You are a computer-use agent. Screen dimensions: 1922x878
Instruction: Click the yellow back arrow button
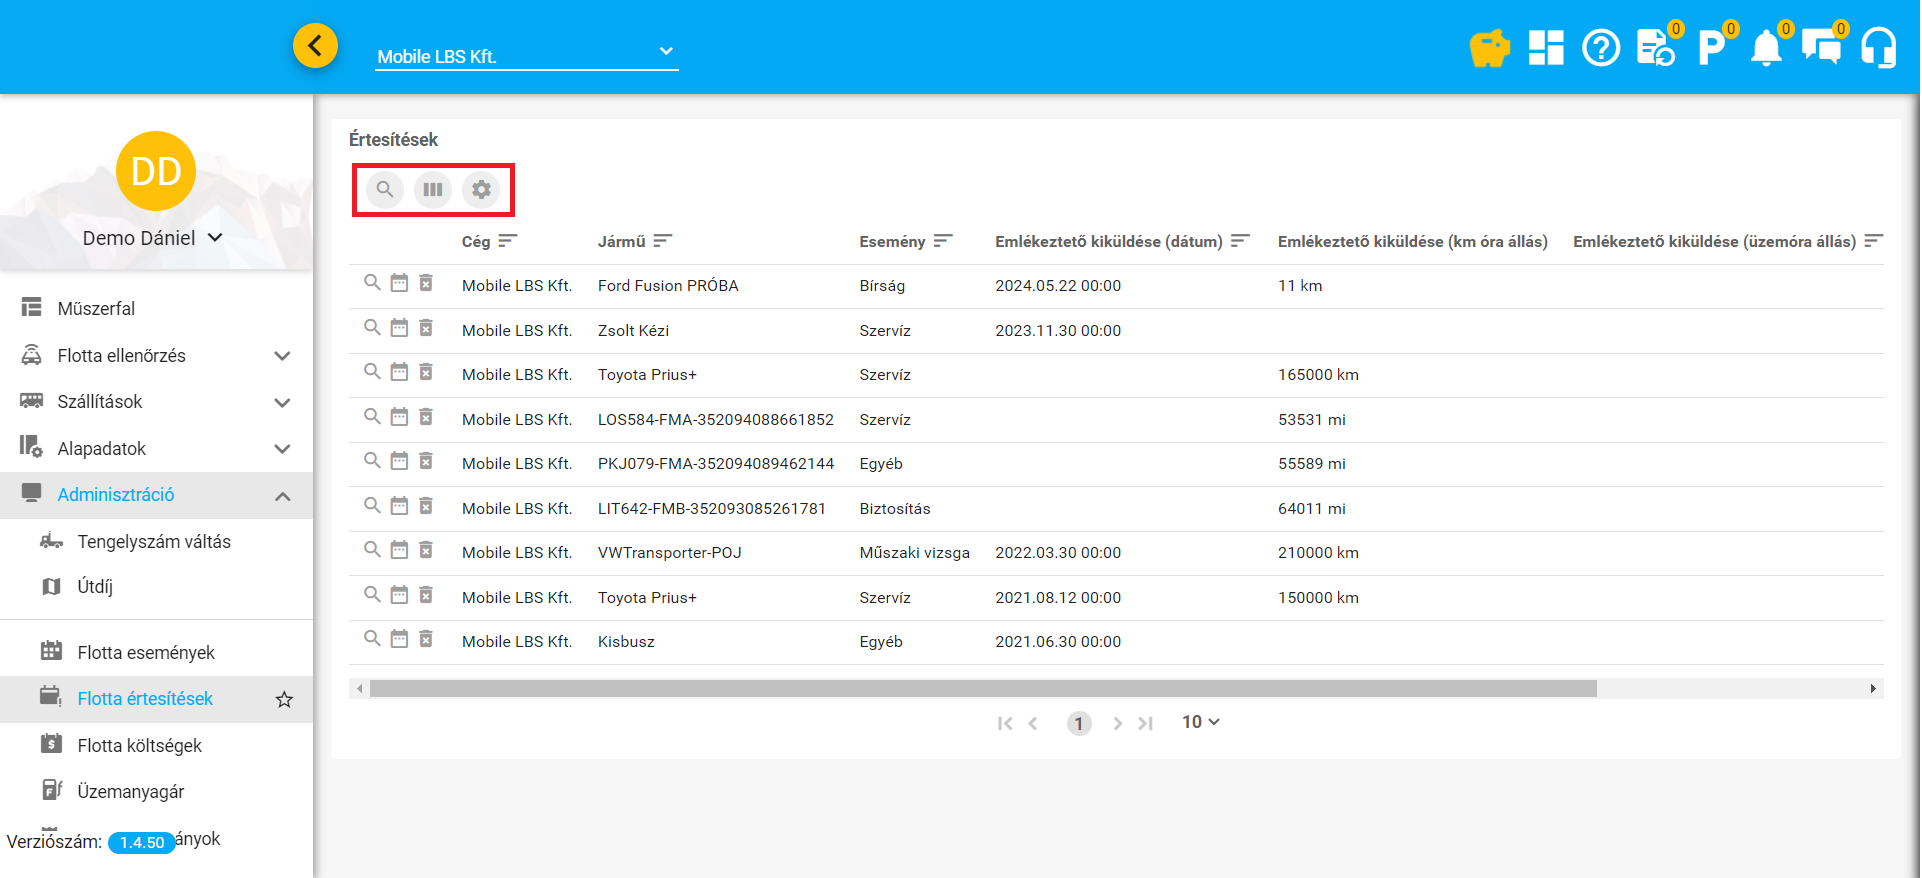(x=315, y=46)
